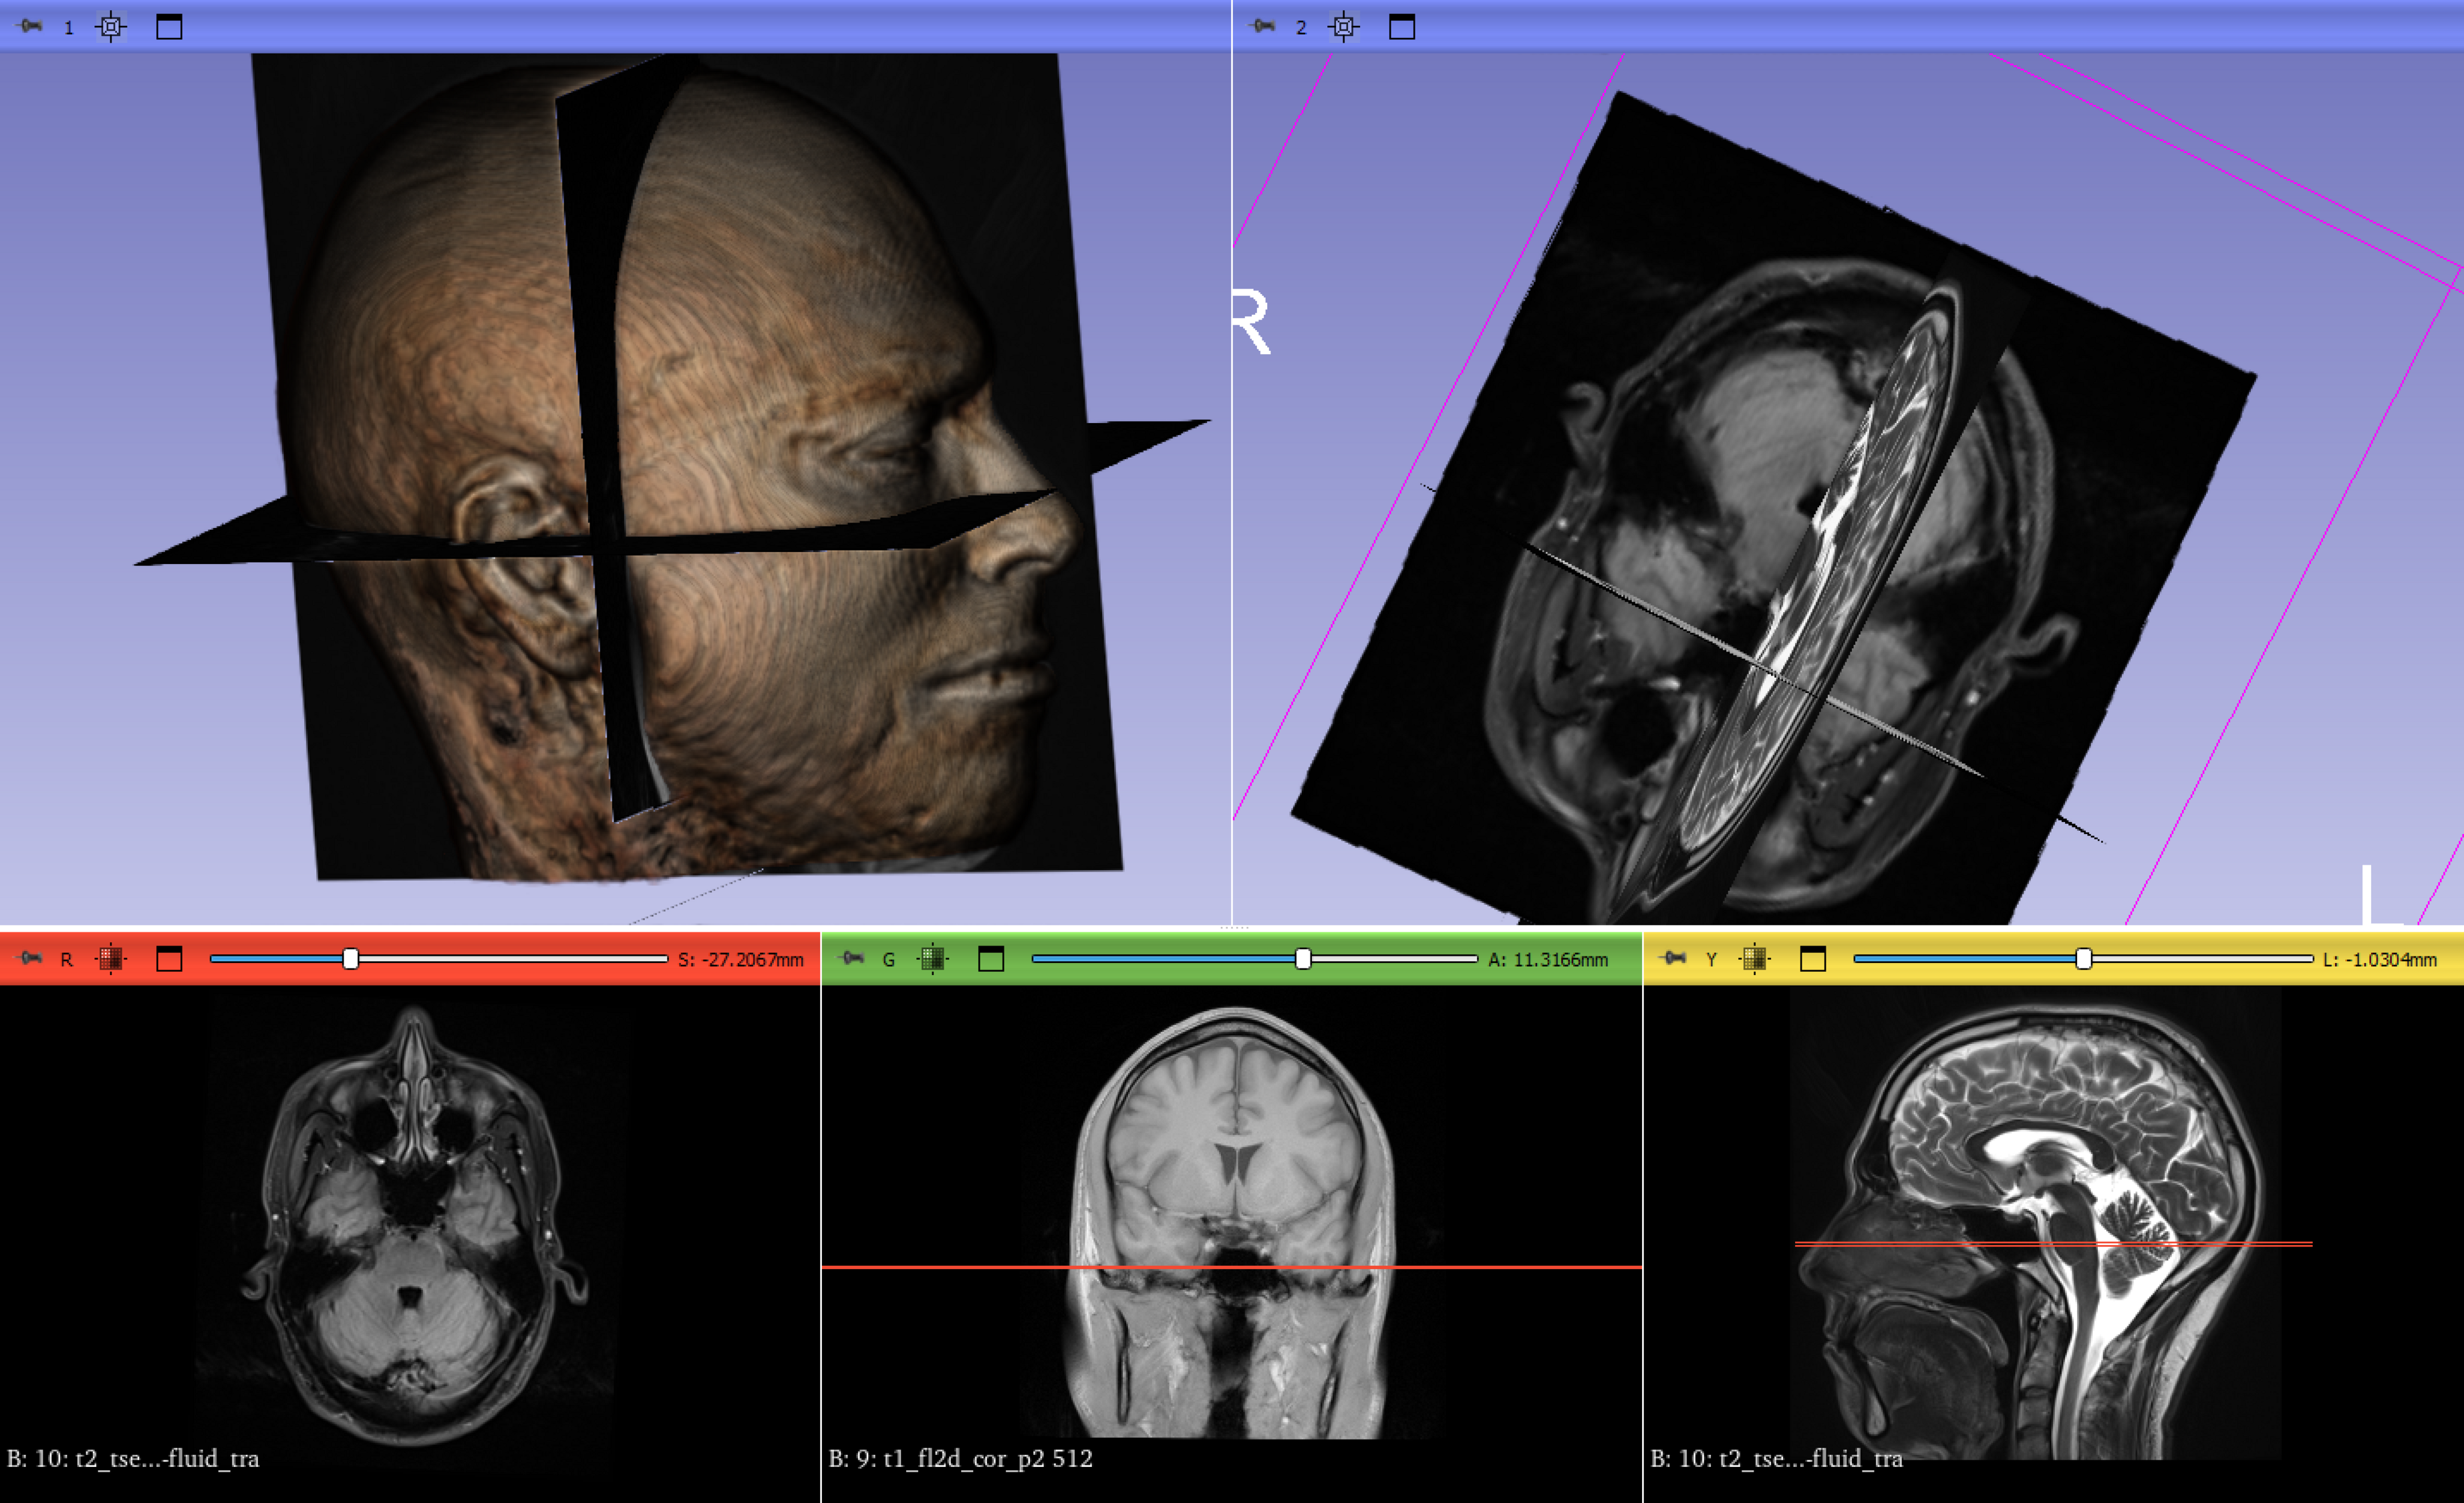This screenshot has height=1503, width=2464.
Task: Click 'B: 10: t2_tse...-fluid_tra' label in Red slice
Action: pyautogui.click(x=133, y=1458)
